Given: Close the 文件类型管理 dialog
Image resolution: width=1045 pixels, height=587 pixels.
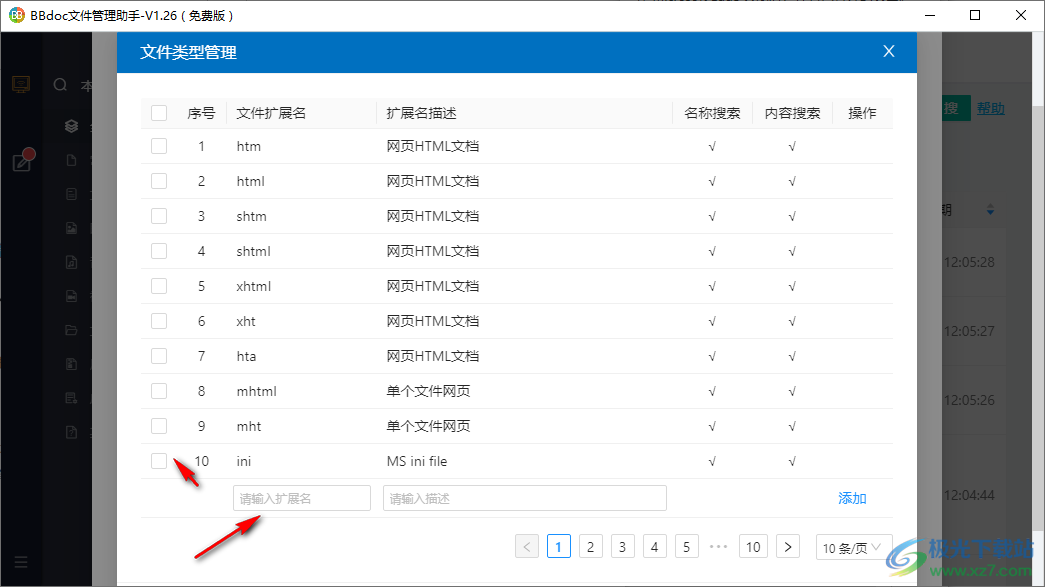Looking at the screenshot, I should (x=888, y=51).
